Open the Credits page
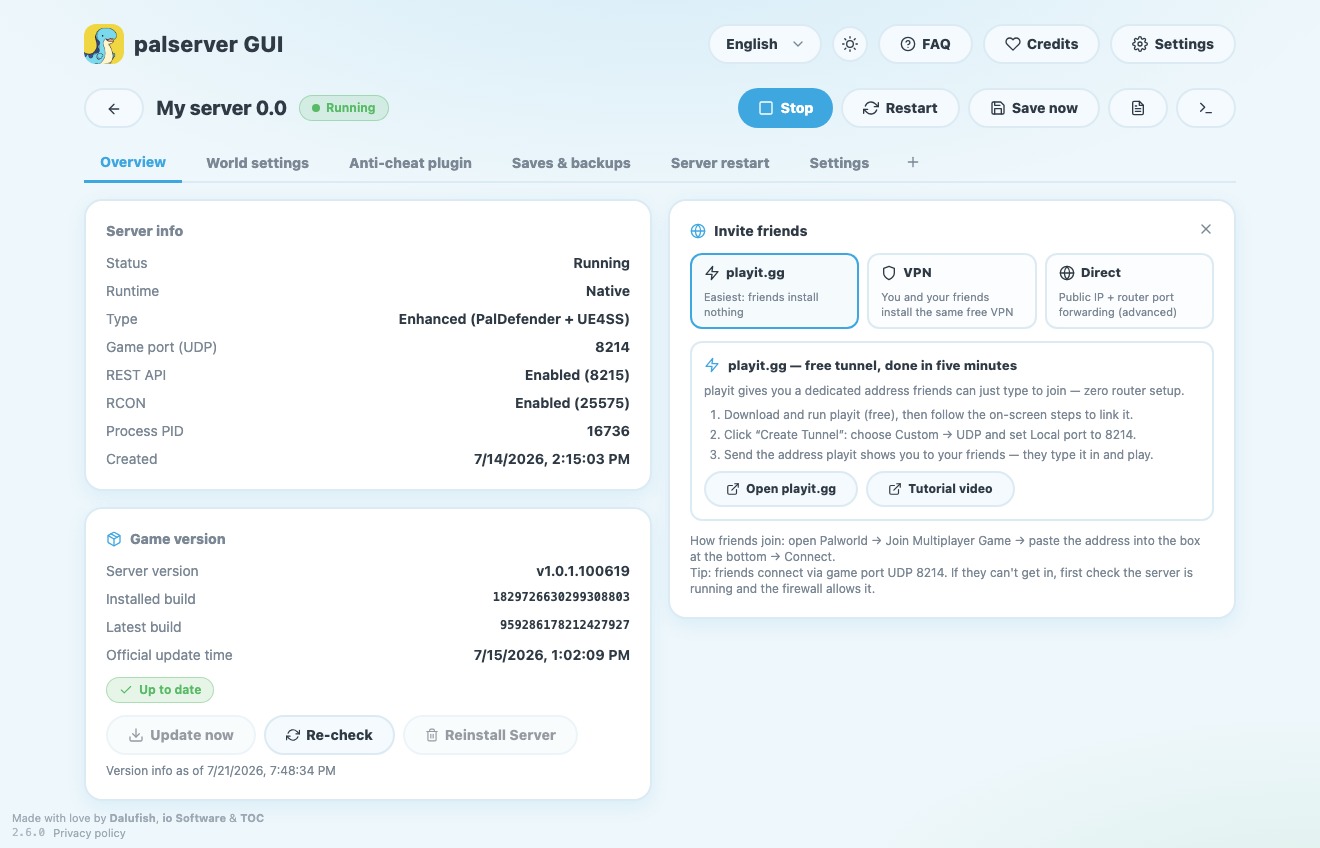 coord(1041,44)
